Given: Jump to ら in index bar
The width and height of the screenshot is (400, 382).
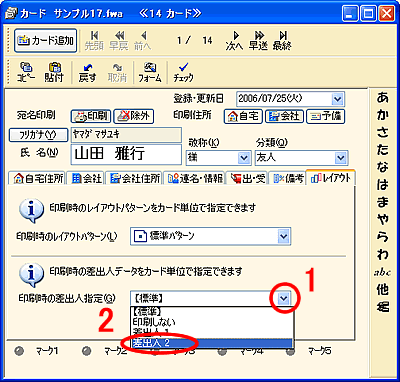Looking at the screenshot, I should (x=382, y=237).
